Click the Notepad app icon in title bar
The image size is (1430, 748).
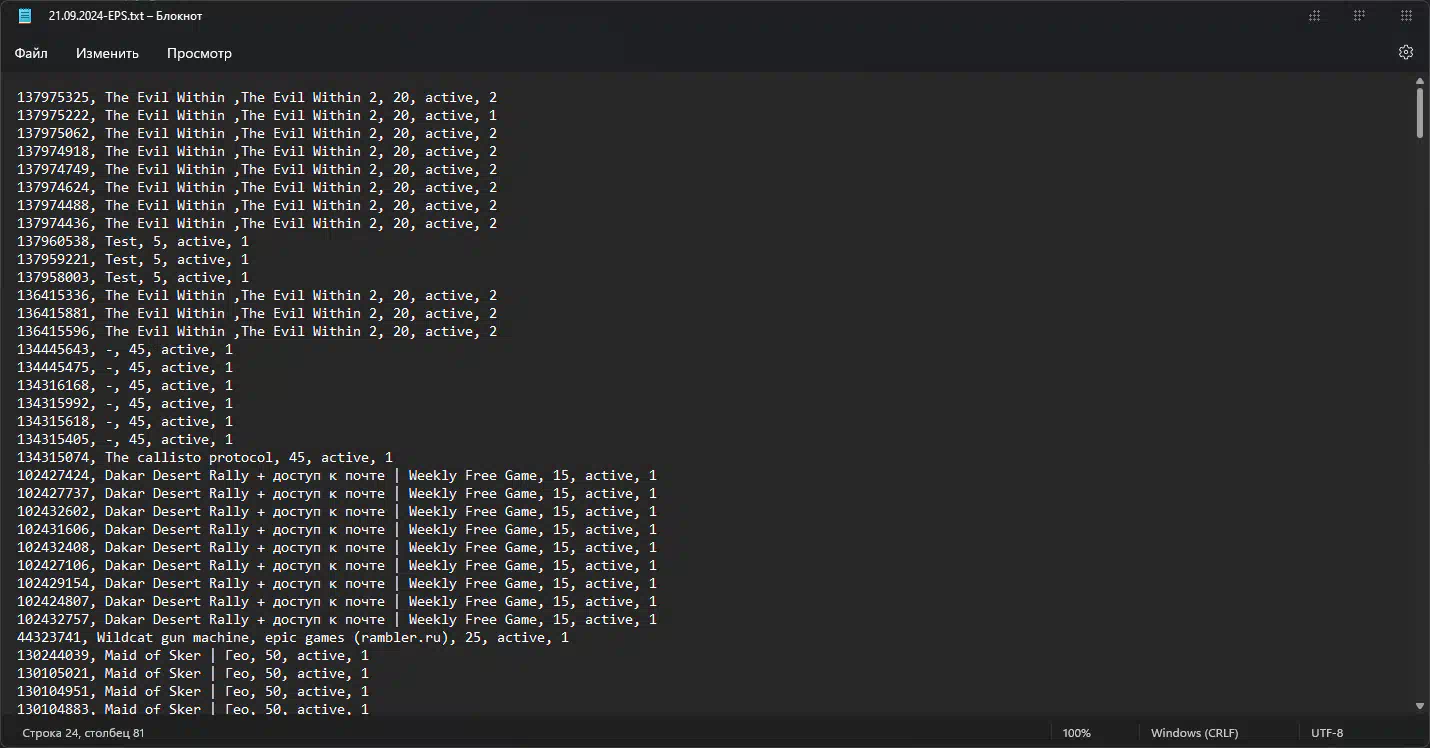[24, 16]
